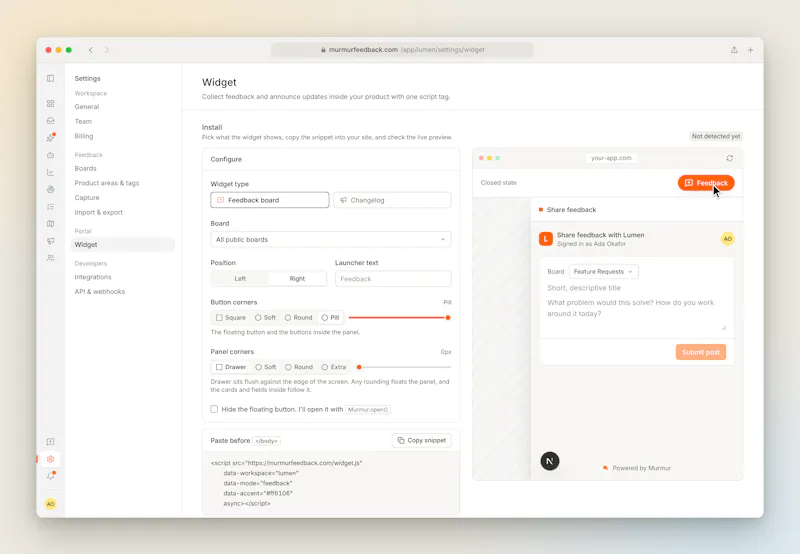This screenshot has height=554, width=800.
Task: Toggle the sidebar collapse icon in the left rail
Action: pos(51,78)
